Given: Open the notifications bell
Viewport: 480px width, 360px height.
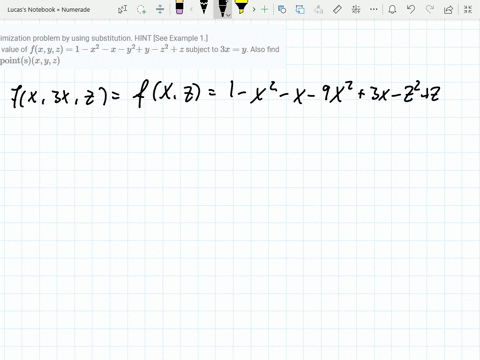Looking at the screenshot, I should (x=392, y=9).
